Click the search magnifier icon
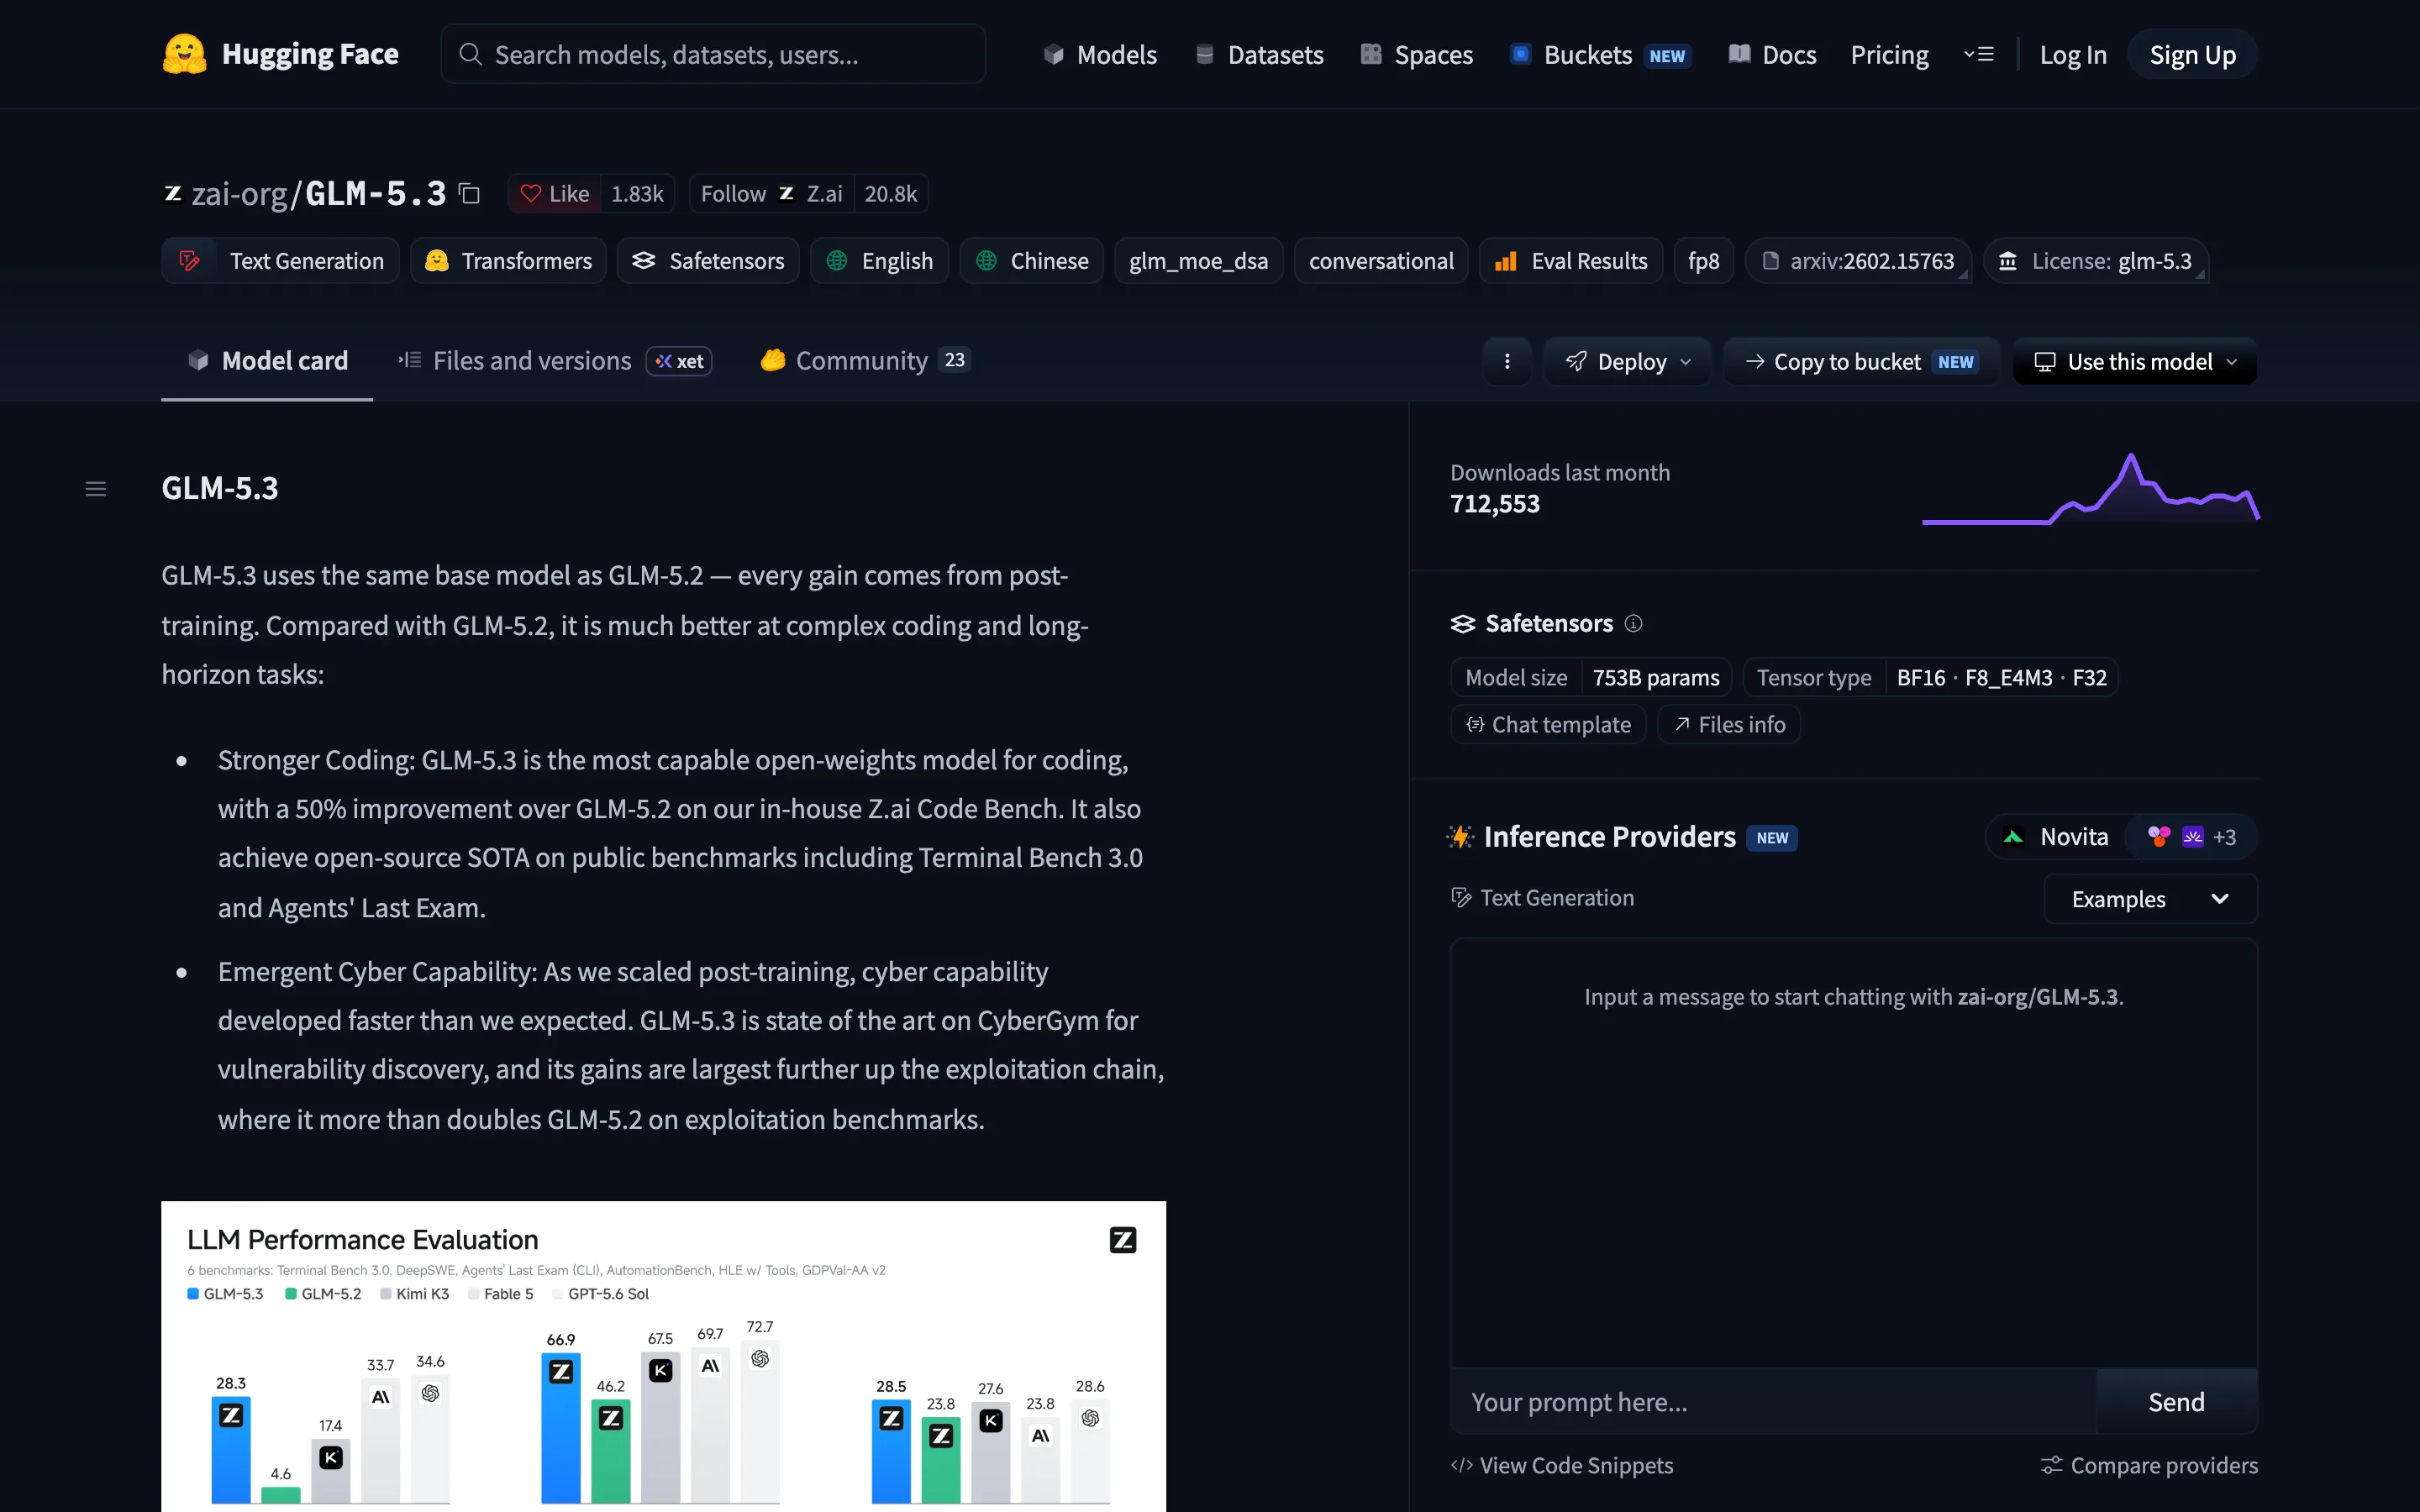The width and height of the screenshot is (2420, 1512). 470,54
